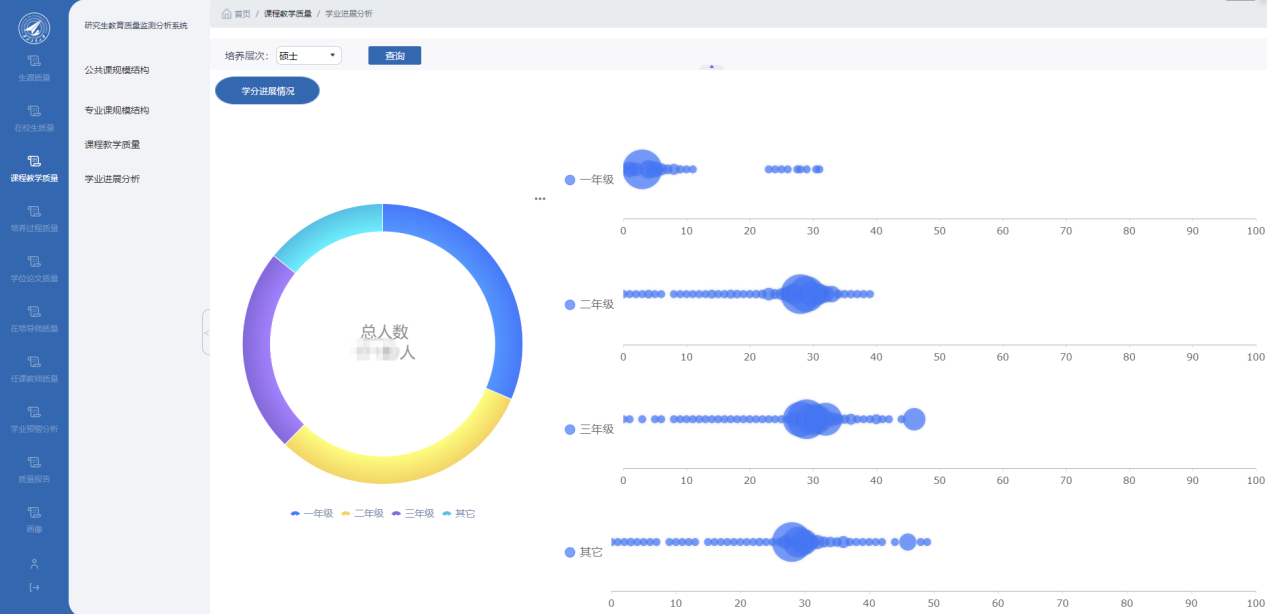Open the 在校生质量 sidebar section
This screenshot has height=614, width=1267.
click(x=34, y=118)
